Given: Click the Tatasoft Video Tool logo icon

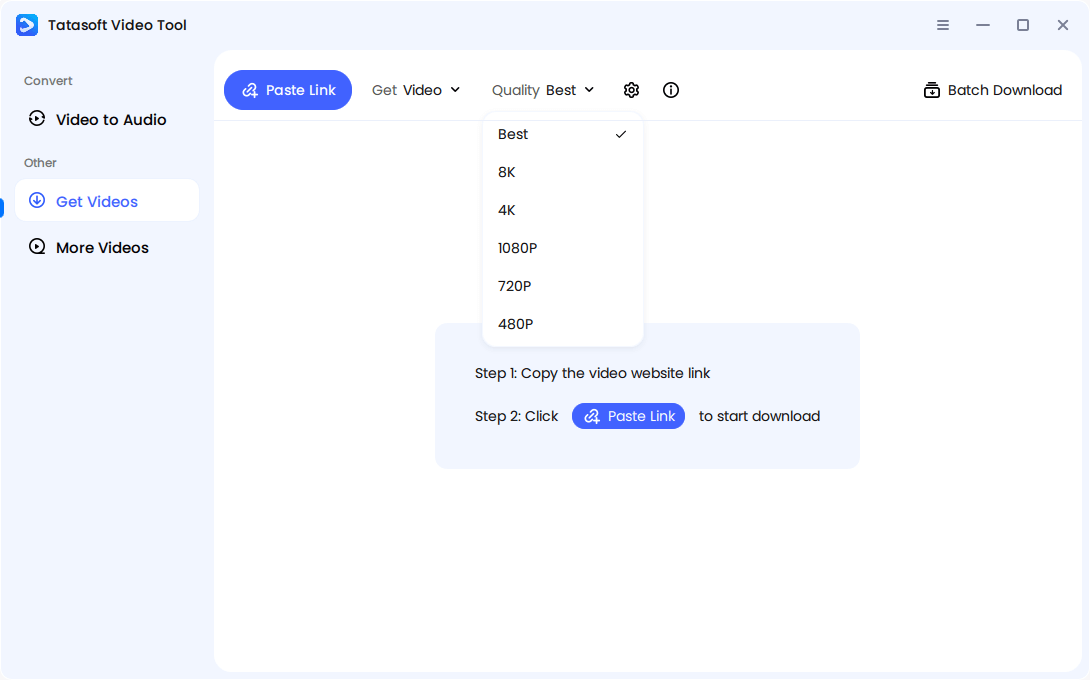Looking at the screenshot, I should pyautogui.click(x=27, y=25).
